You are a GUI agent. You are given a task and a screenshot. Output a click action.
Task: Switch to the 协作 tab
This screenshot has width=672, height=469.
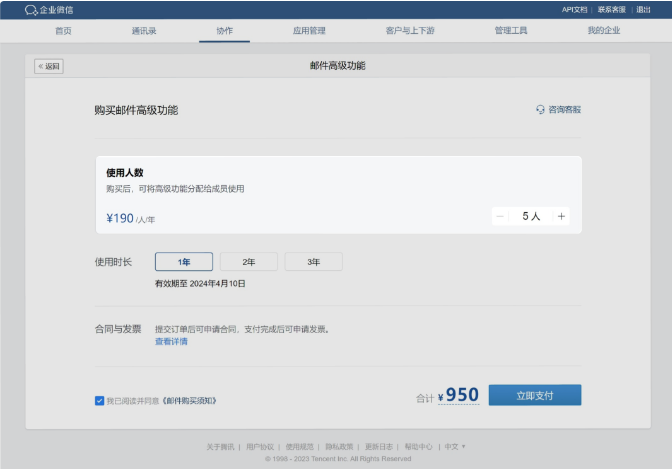click(224, 31)
